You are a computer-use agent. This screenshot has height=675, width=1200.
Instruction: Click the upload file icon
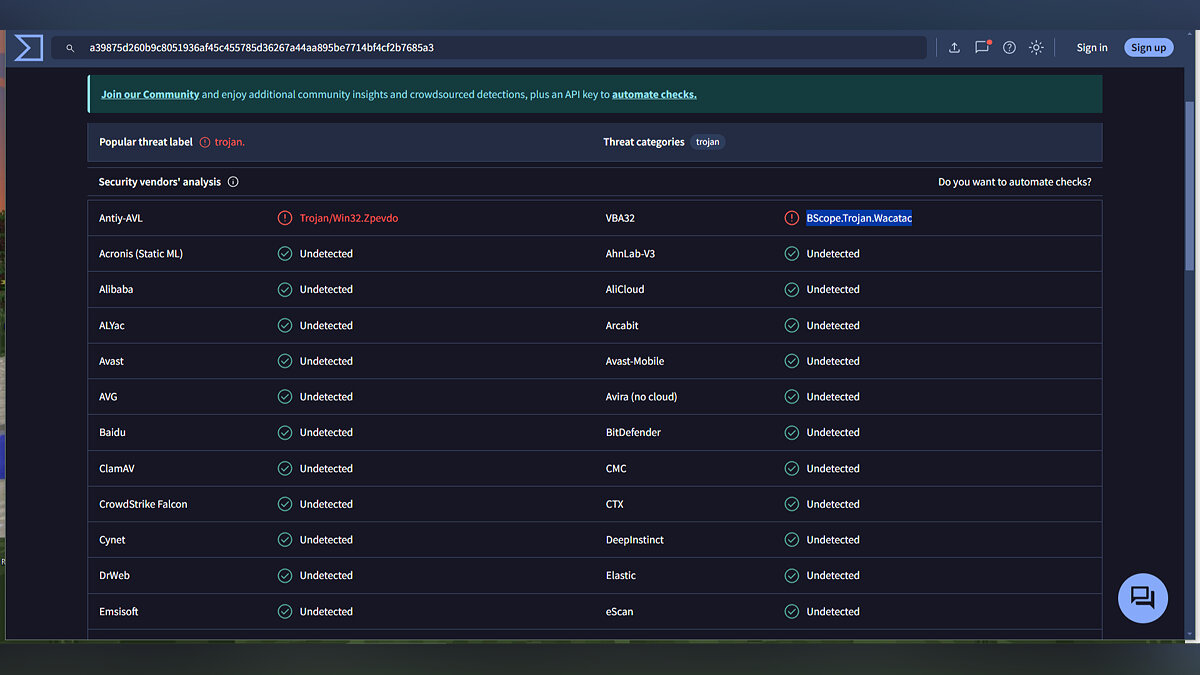[x=954, y=48]
